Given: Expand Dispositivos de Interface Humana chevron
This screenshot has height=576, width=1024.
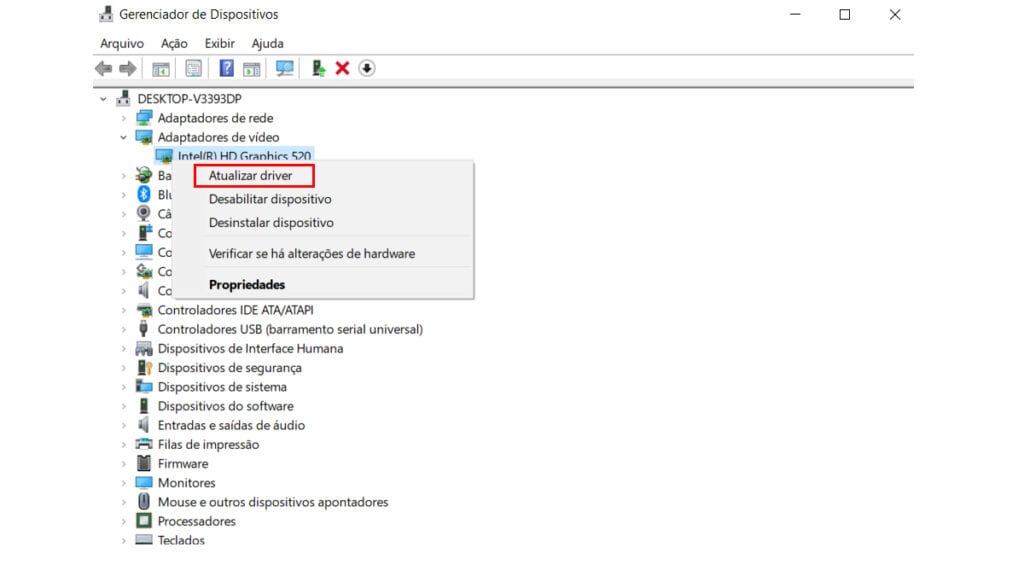Looking at the screenshot, I should coord(123,349).
